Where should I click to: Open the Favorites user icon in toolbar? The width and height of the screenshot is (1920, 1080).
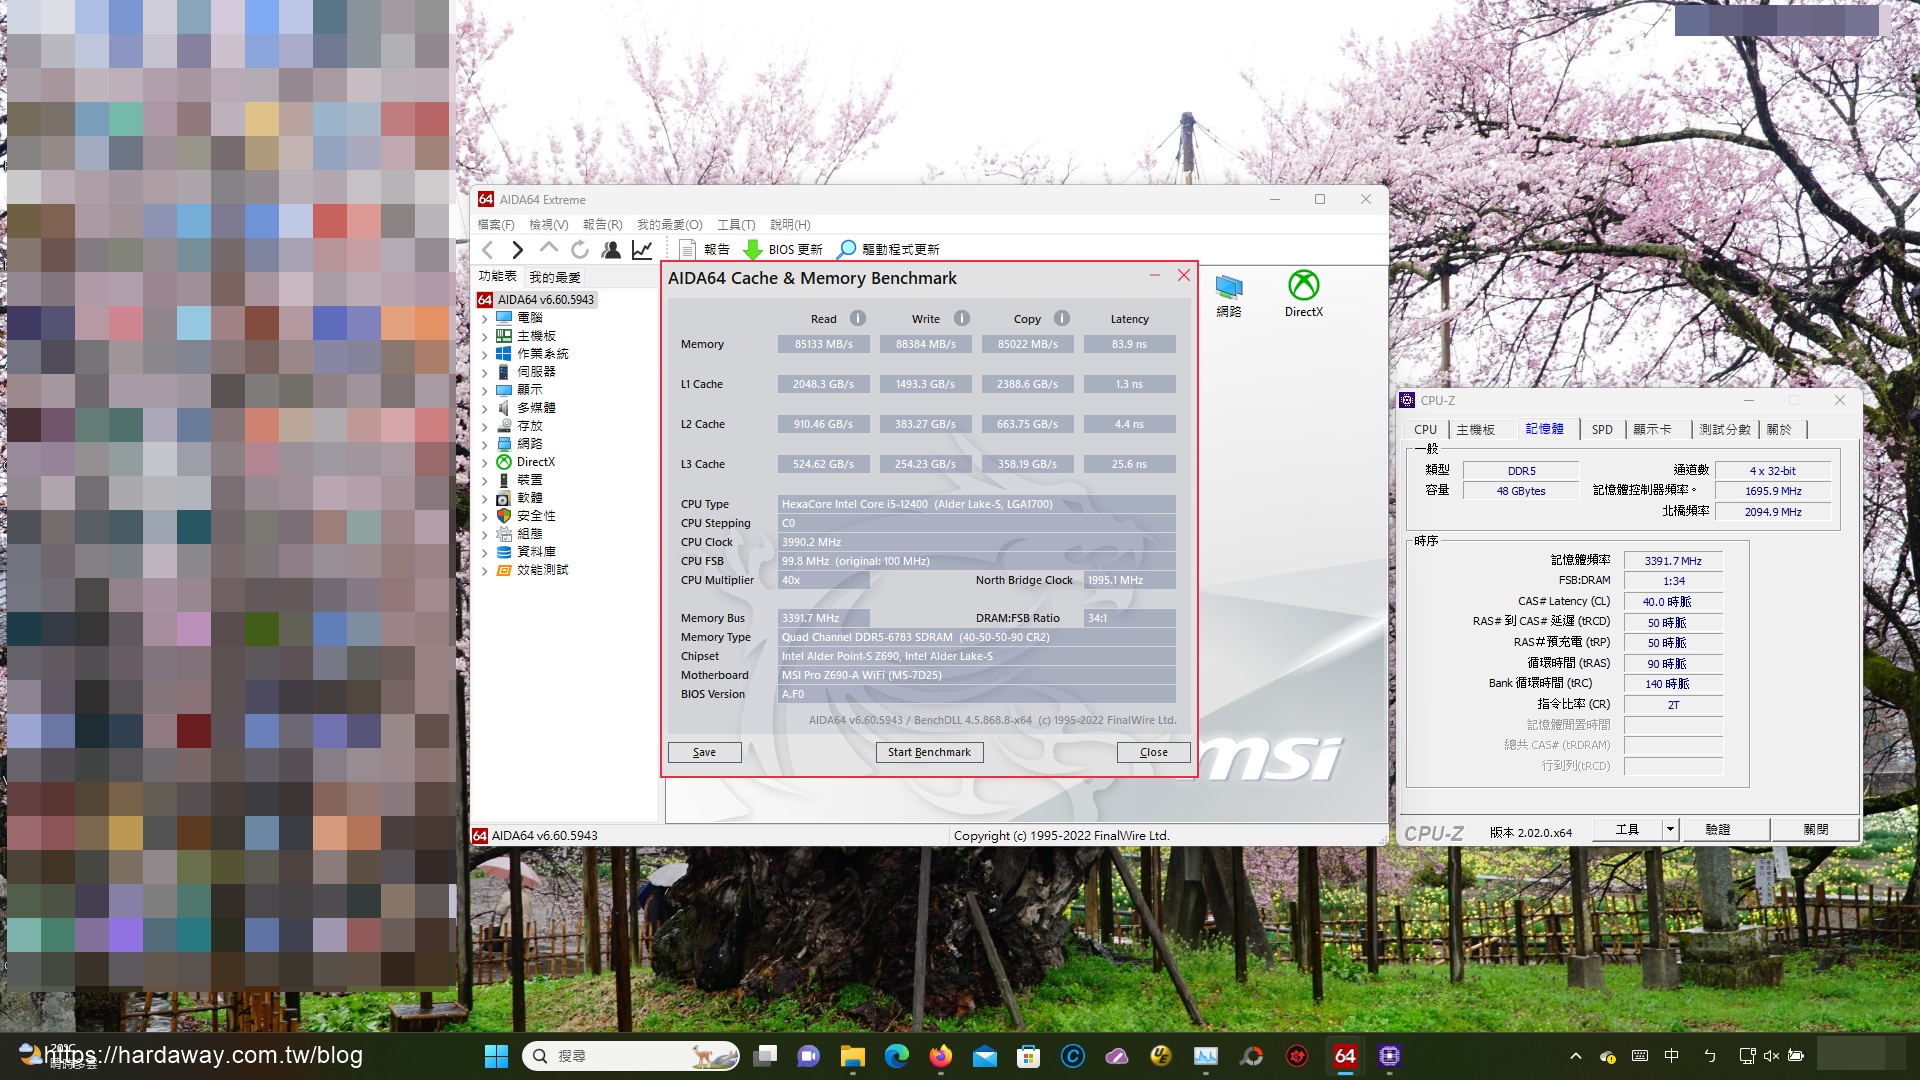pyautogui.click(x=611, y=250)
